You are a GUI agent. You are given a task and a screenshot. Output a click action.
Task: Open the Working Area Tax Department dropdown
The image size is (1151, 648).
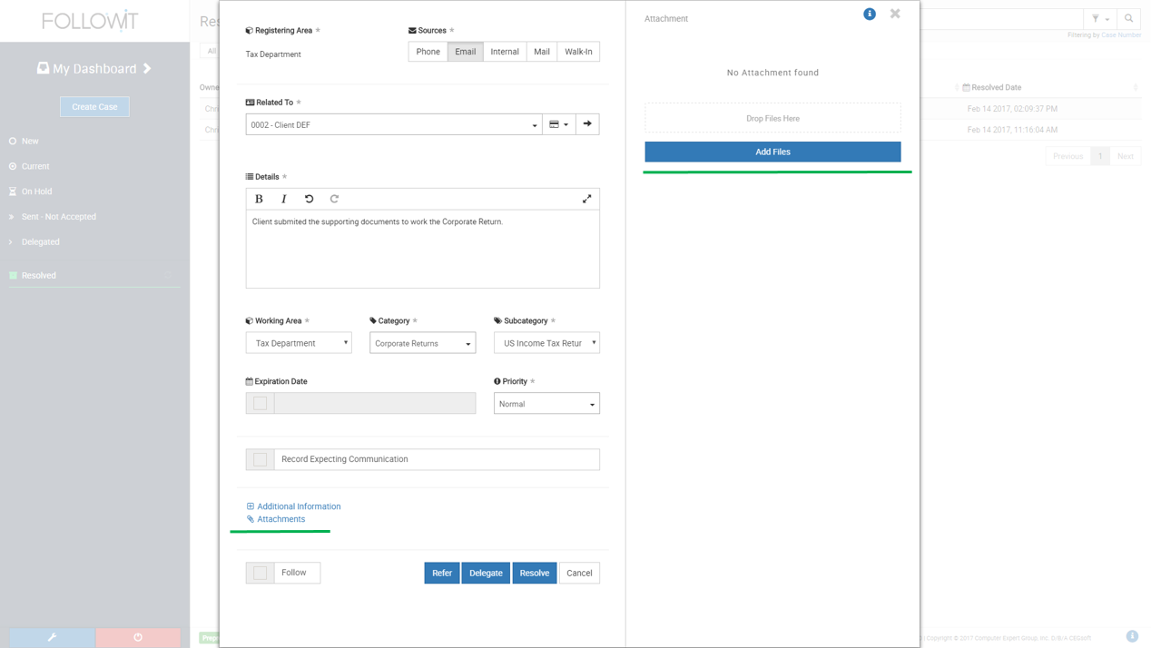298,343
